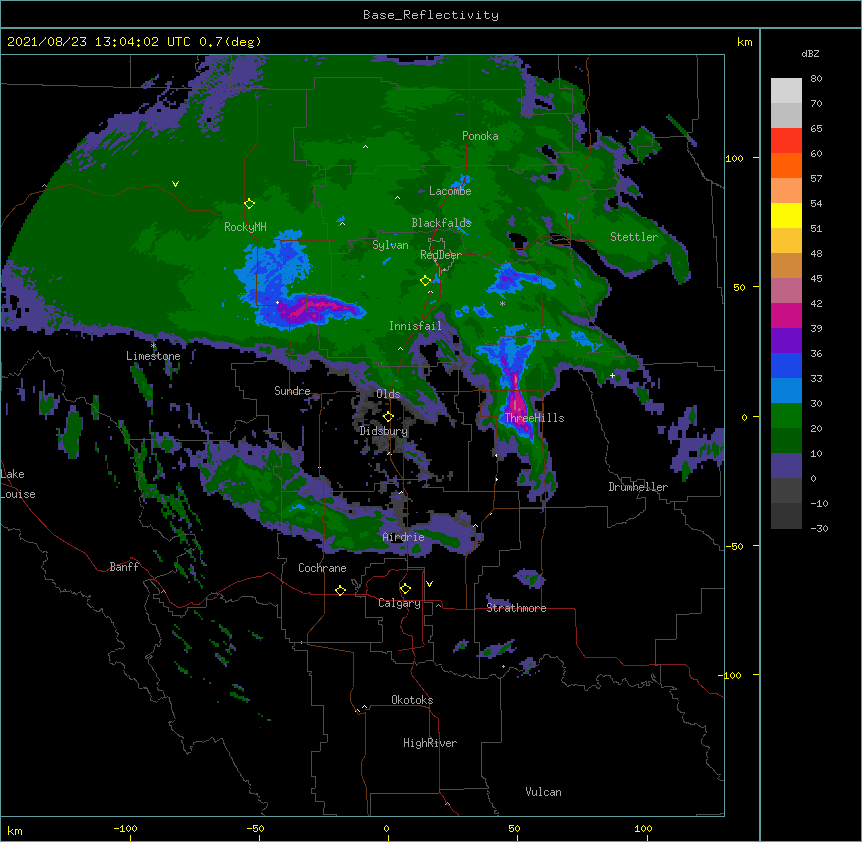862x842 pixels.
Task: Click the RockyMH label
Action: (x=245, y=227)
